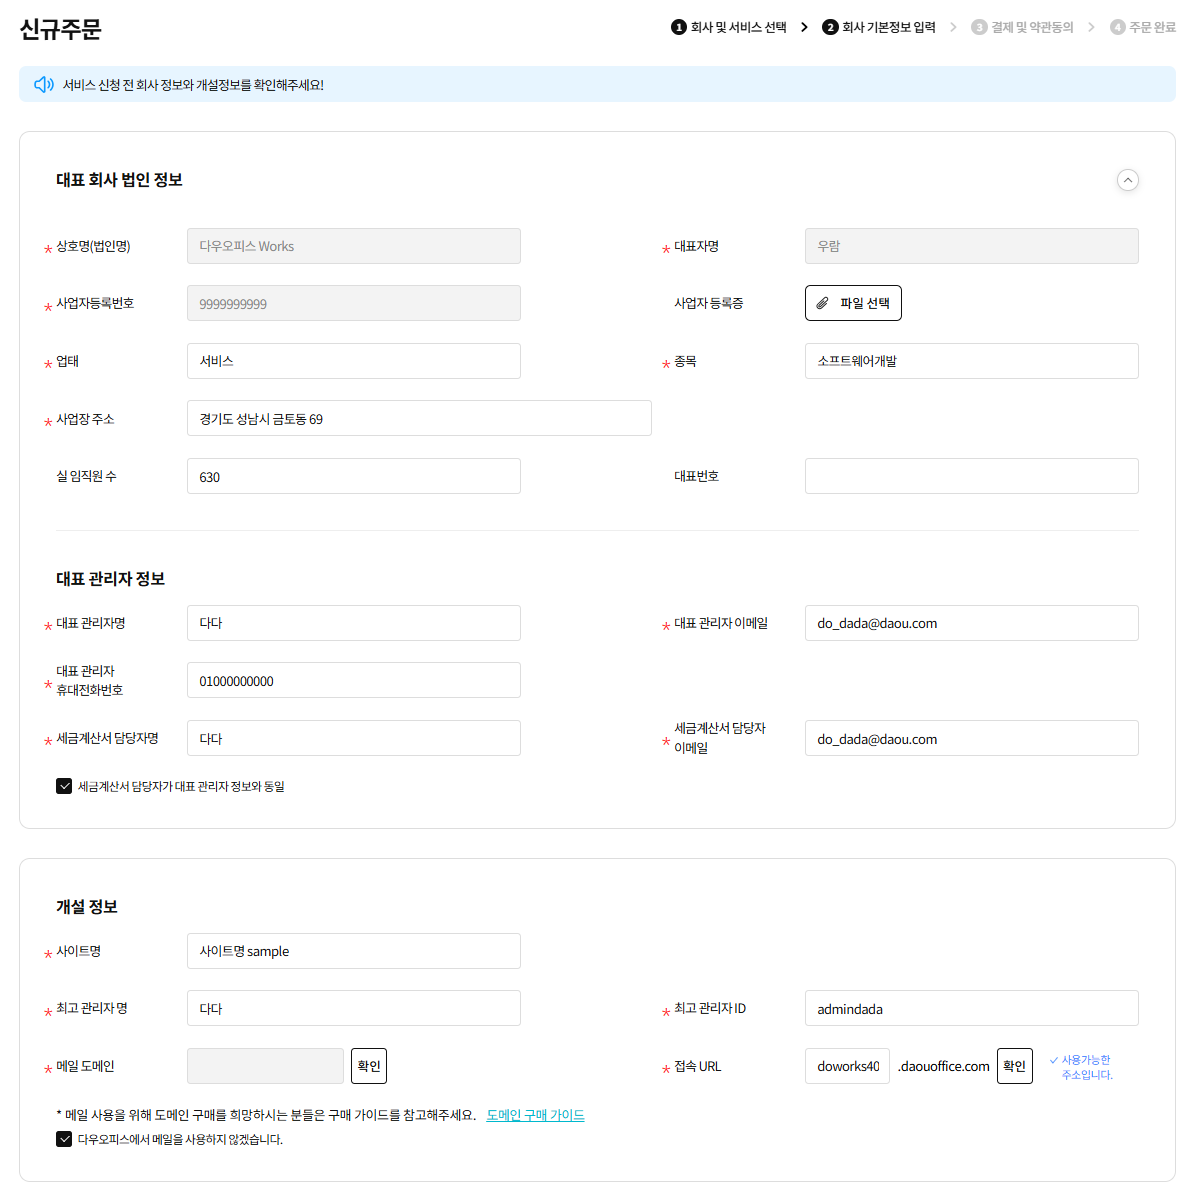Image resolution: width=1195 pixels, height=1193 pixels.
Task: Collapse the 대표 회사 법인 정보 section
Action: (x=1127, y=180)
